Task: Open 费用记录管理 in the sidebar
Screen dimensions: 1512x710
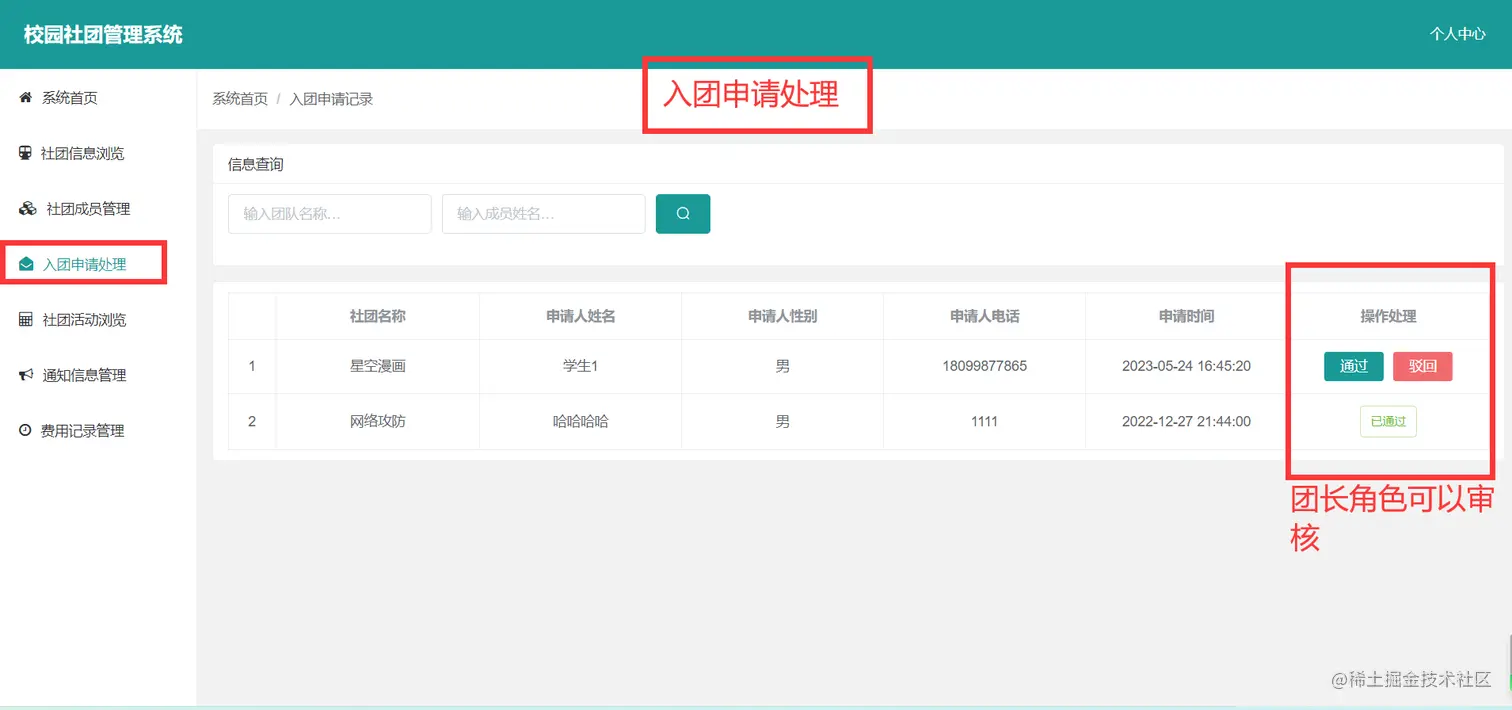Action: pos(82,431)
